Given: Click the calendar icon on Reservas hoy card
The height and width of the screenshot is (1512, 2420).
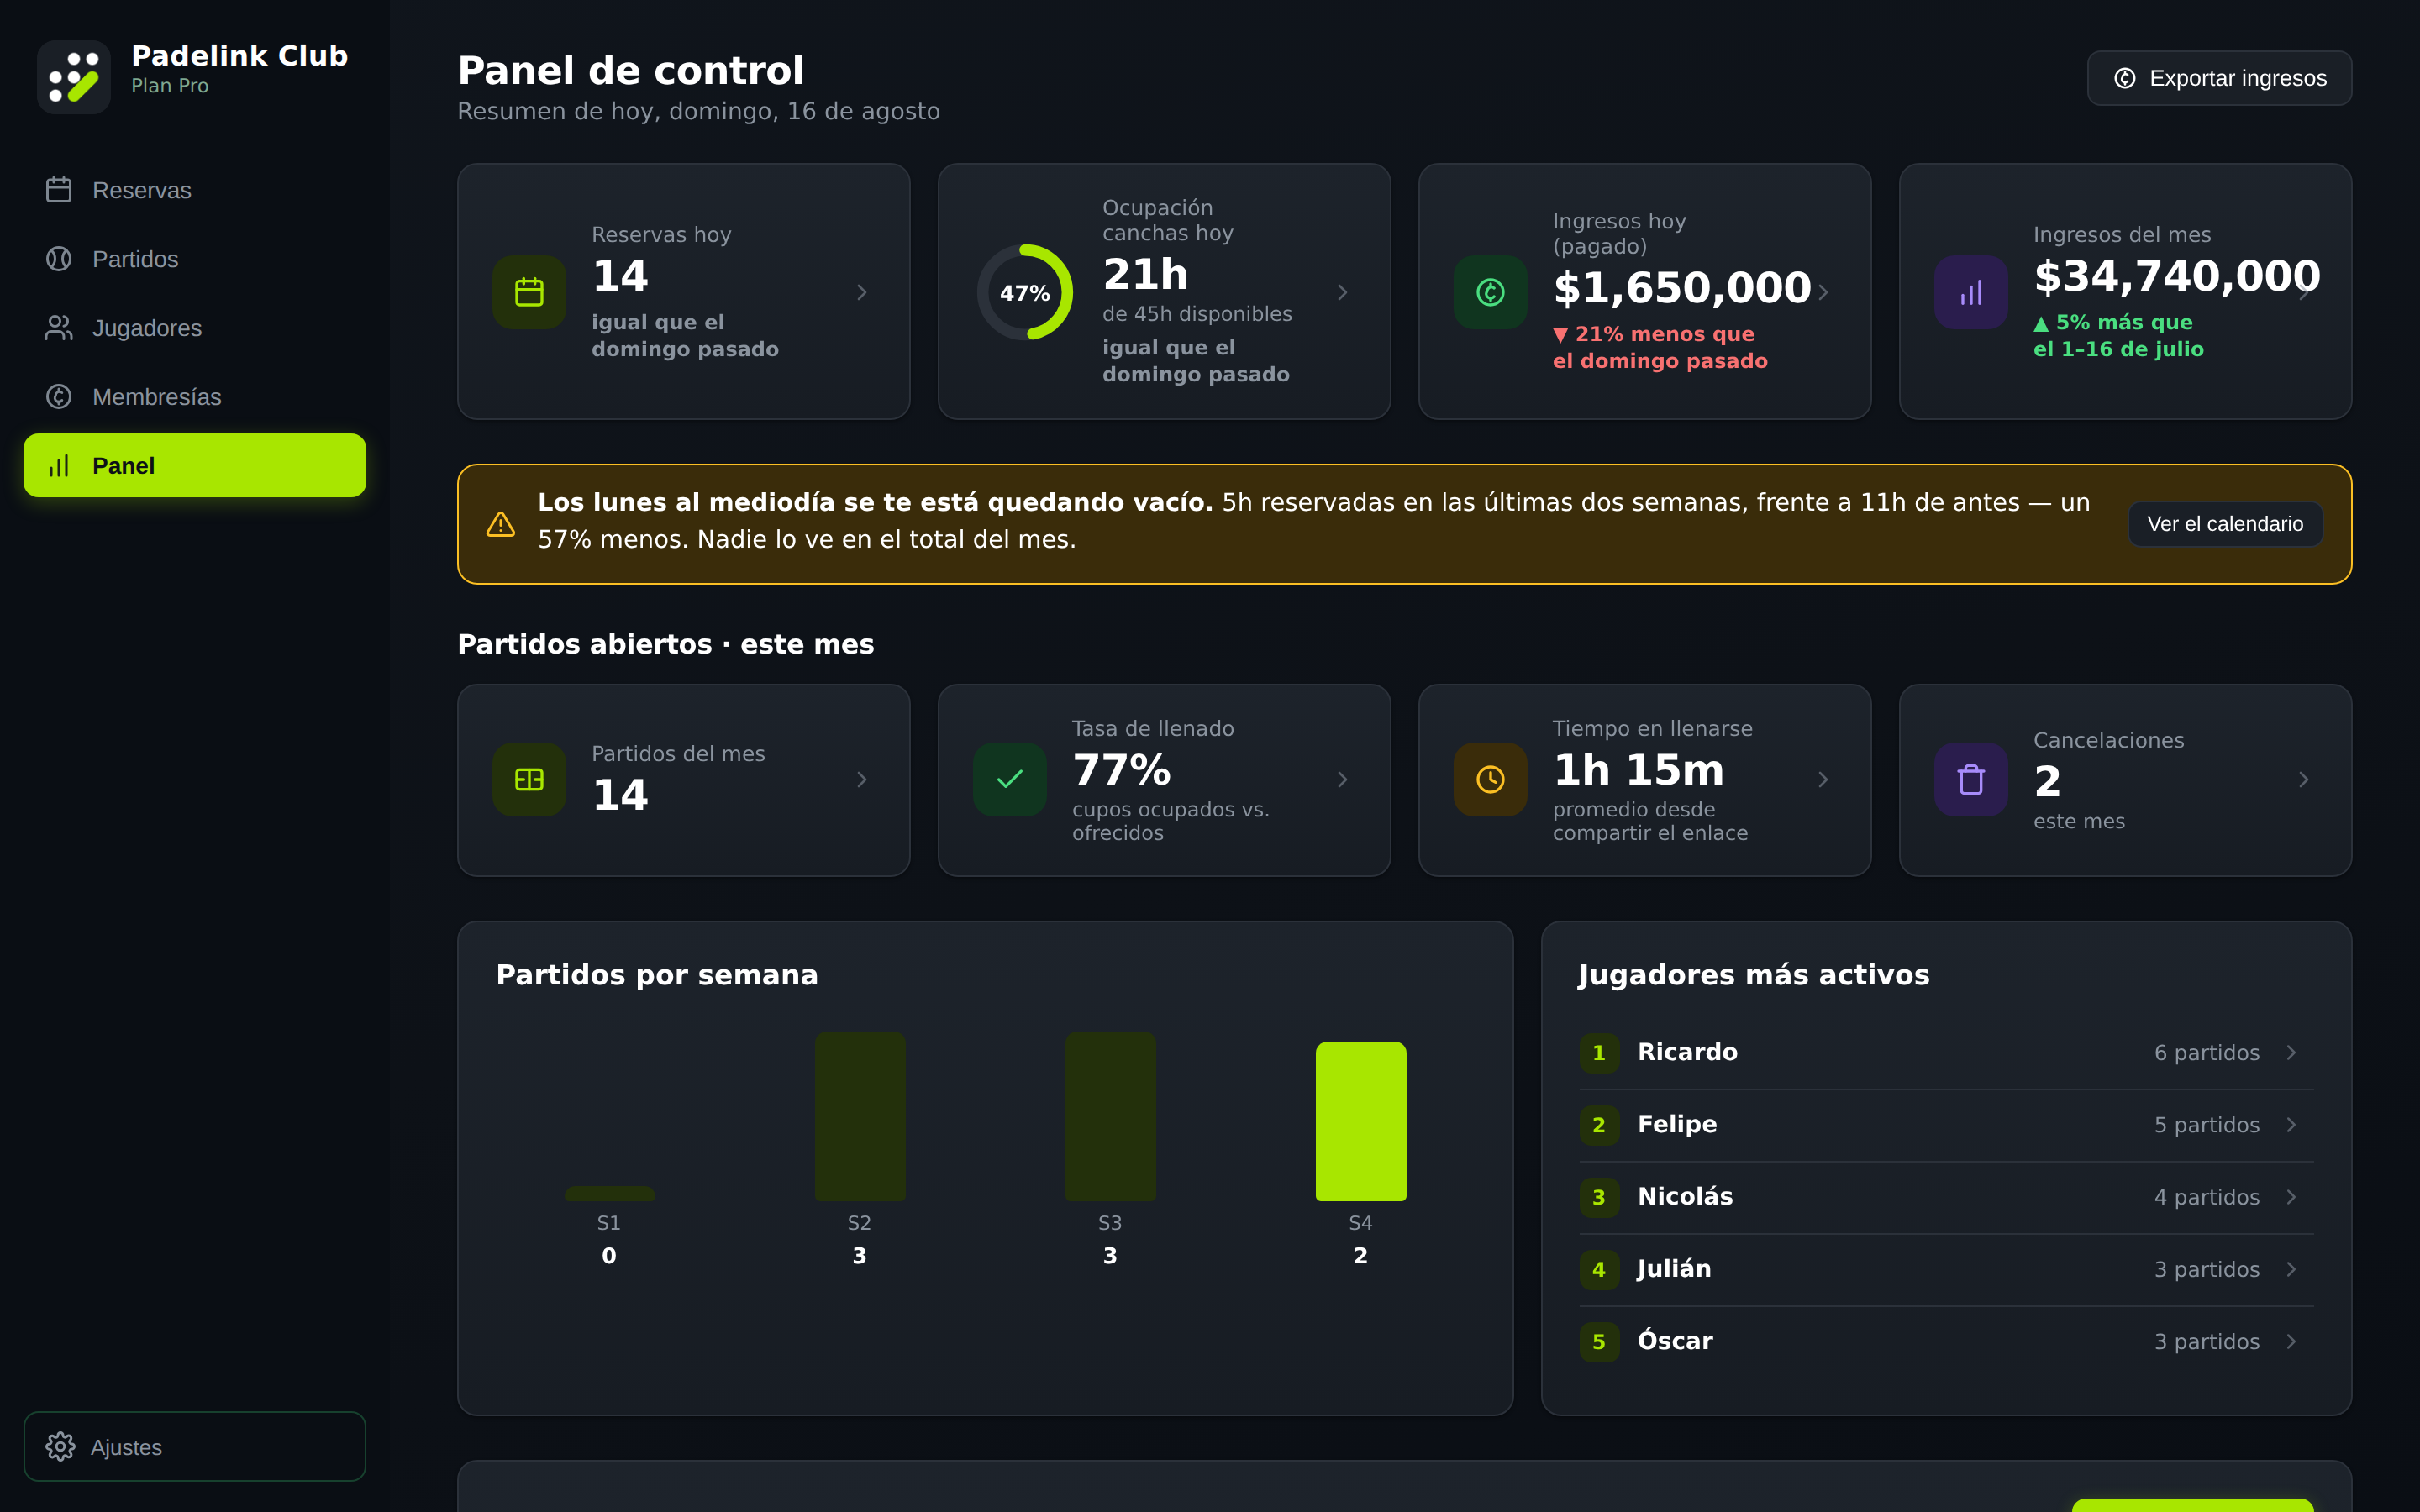Looking at the screenshot, I should click(x=529, y=292).
